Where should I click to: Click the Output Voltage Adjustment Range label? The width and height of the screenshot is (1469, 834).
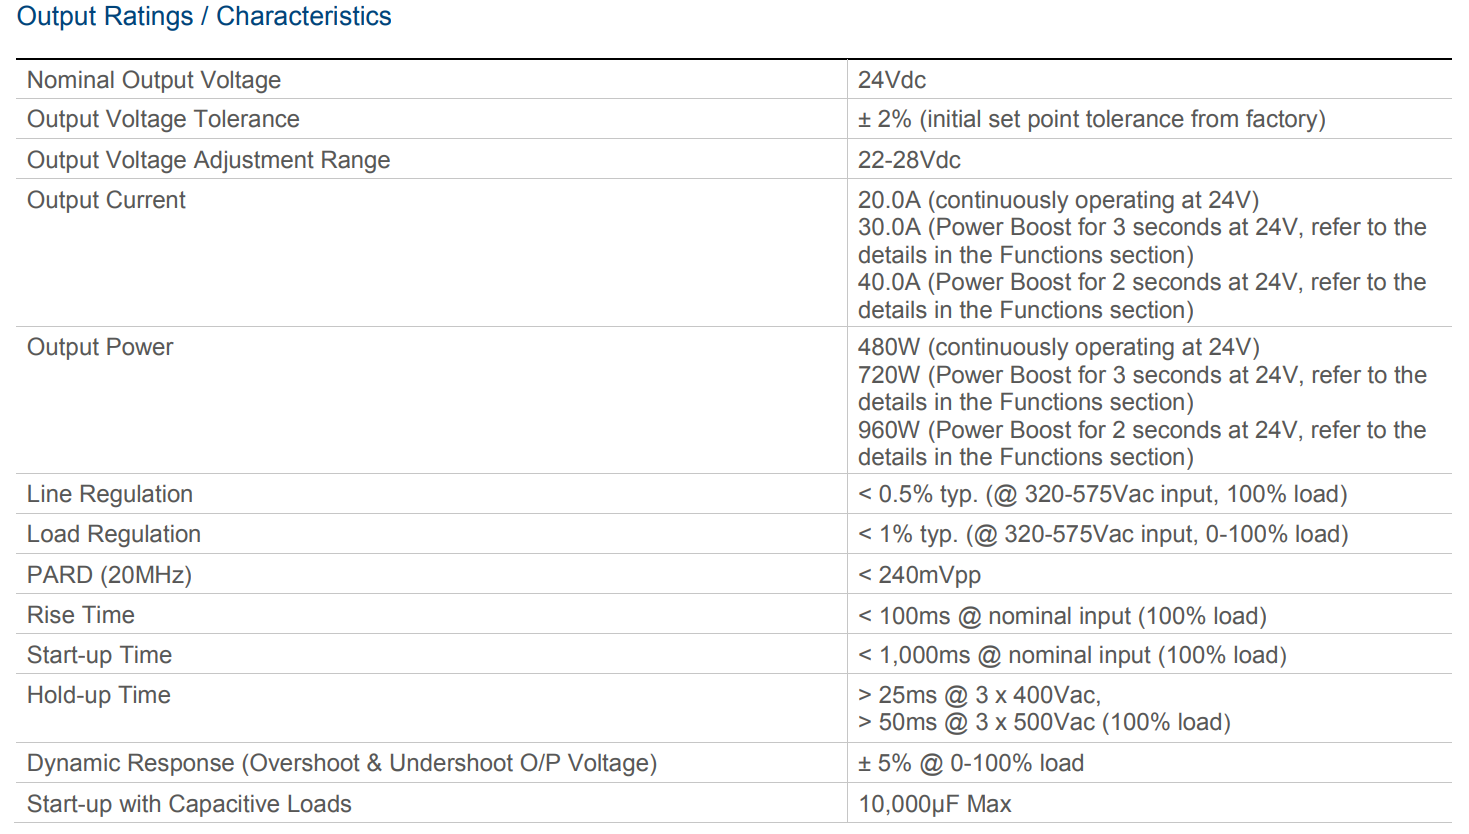click(208, 160)
